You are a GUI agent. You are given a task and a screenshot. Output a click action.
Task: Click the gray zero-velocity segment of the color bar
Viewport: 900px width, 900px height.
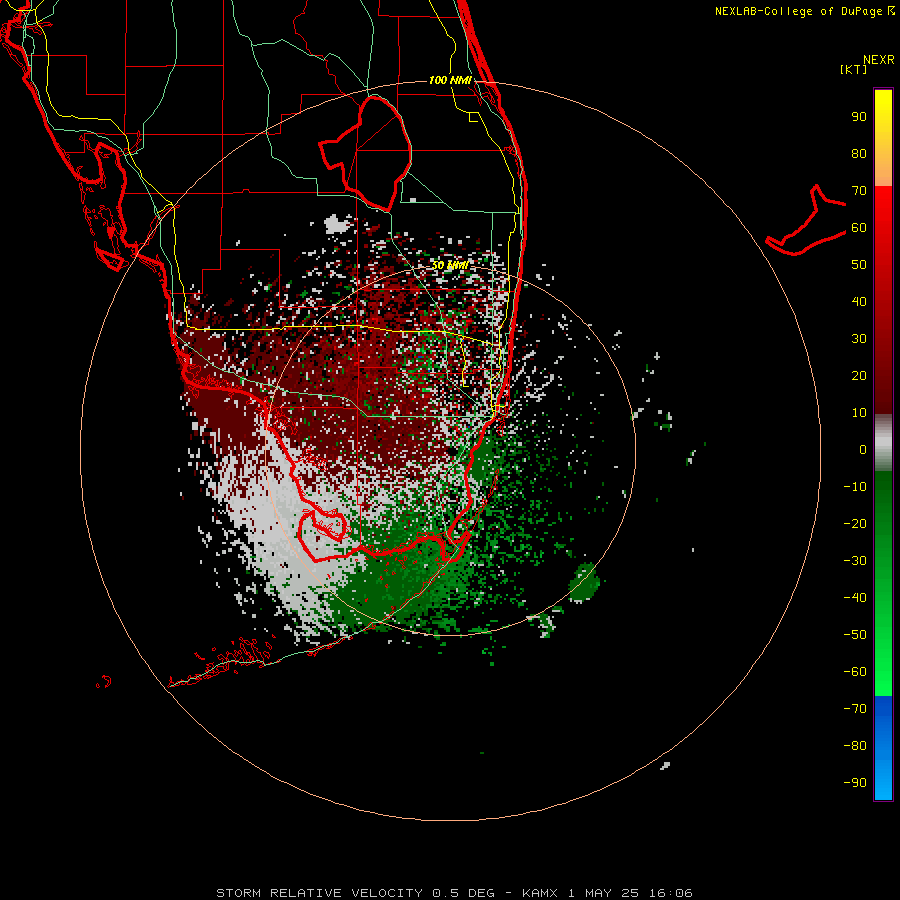883,443
